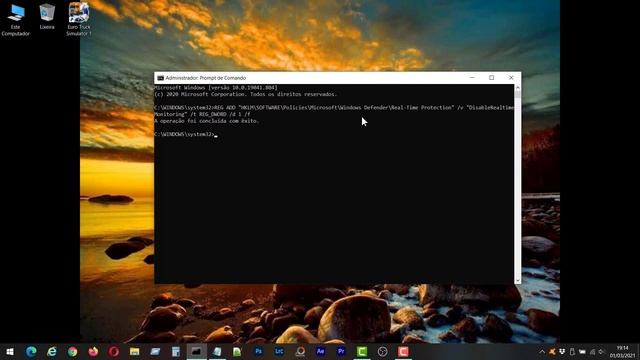Click the Command Prompt title bar icon
This screenshot has height=360, width=640.
pos(160,78)
